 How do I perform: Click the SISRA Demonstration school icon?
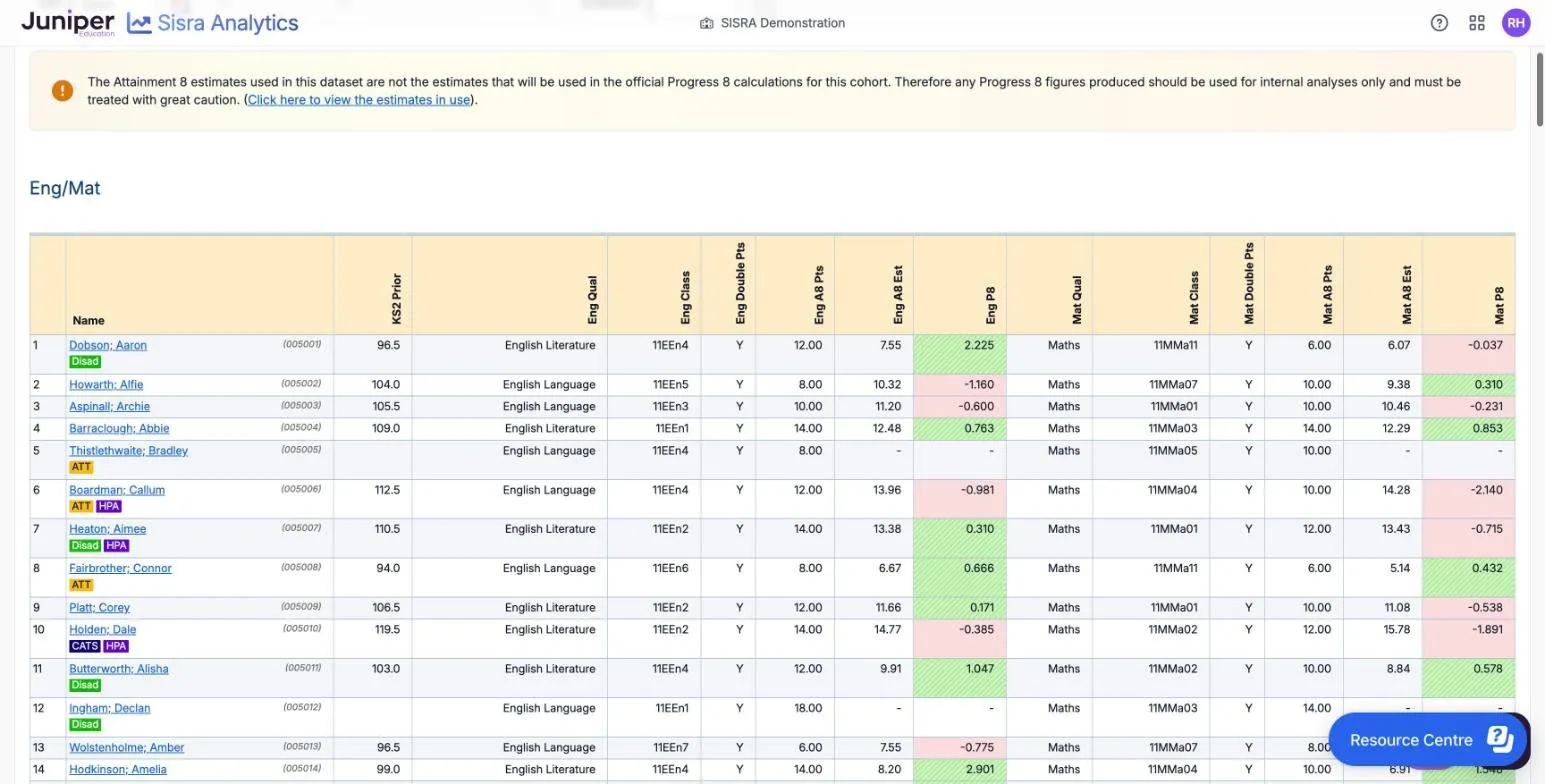coord(706,23)
